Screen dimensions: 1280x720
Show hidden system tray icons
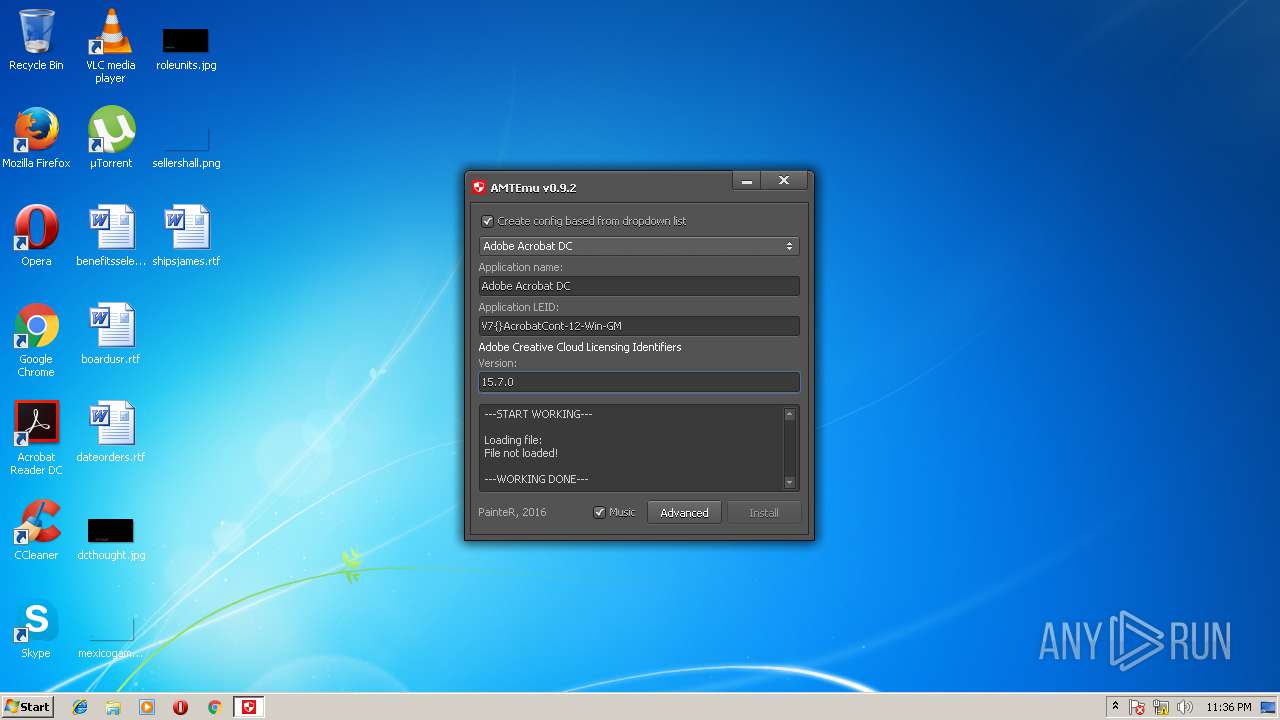tap(1115, 706)
